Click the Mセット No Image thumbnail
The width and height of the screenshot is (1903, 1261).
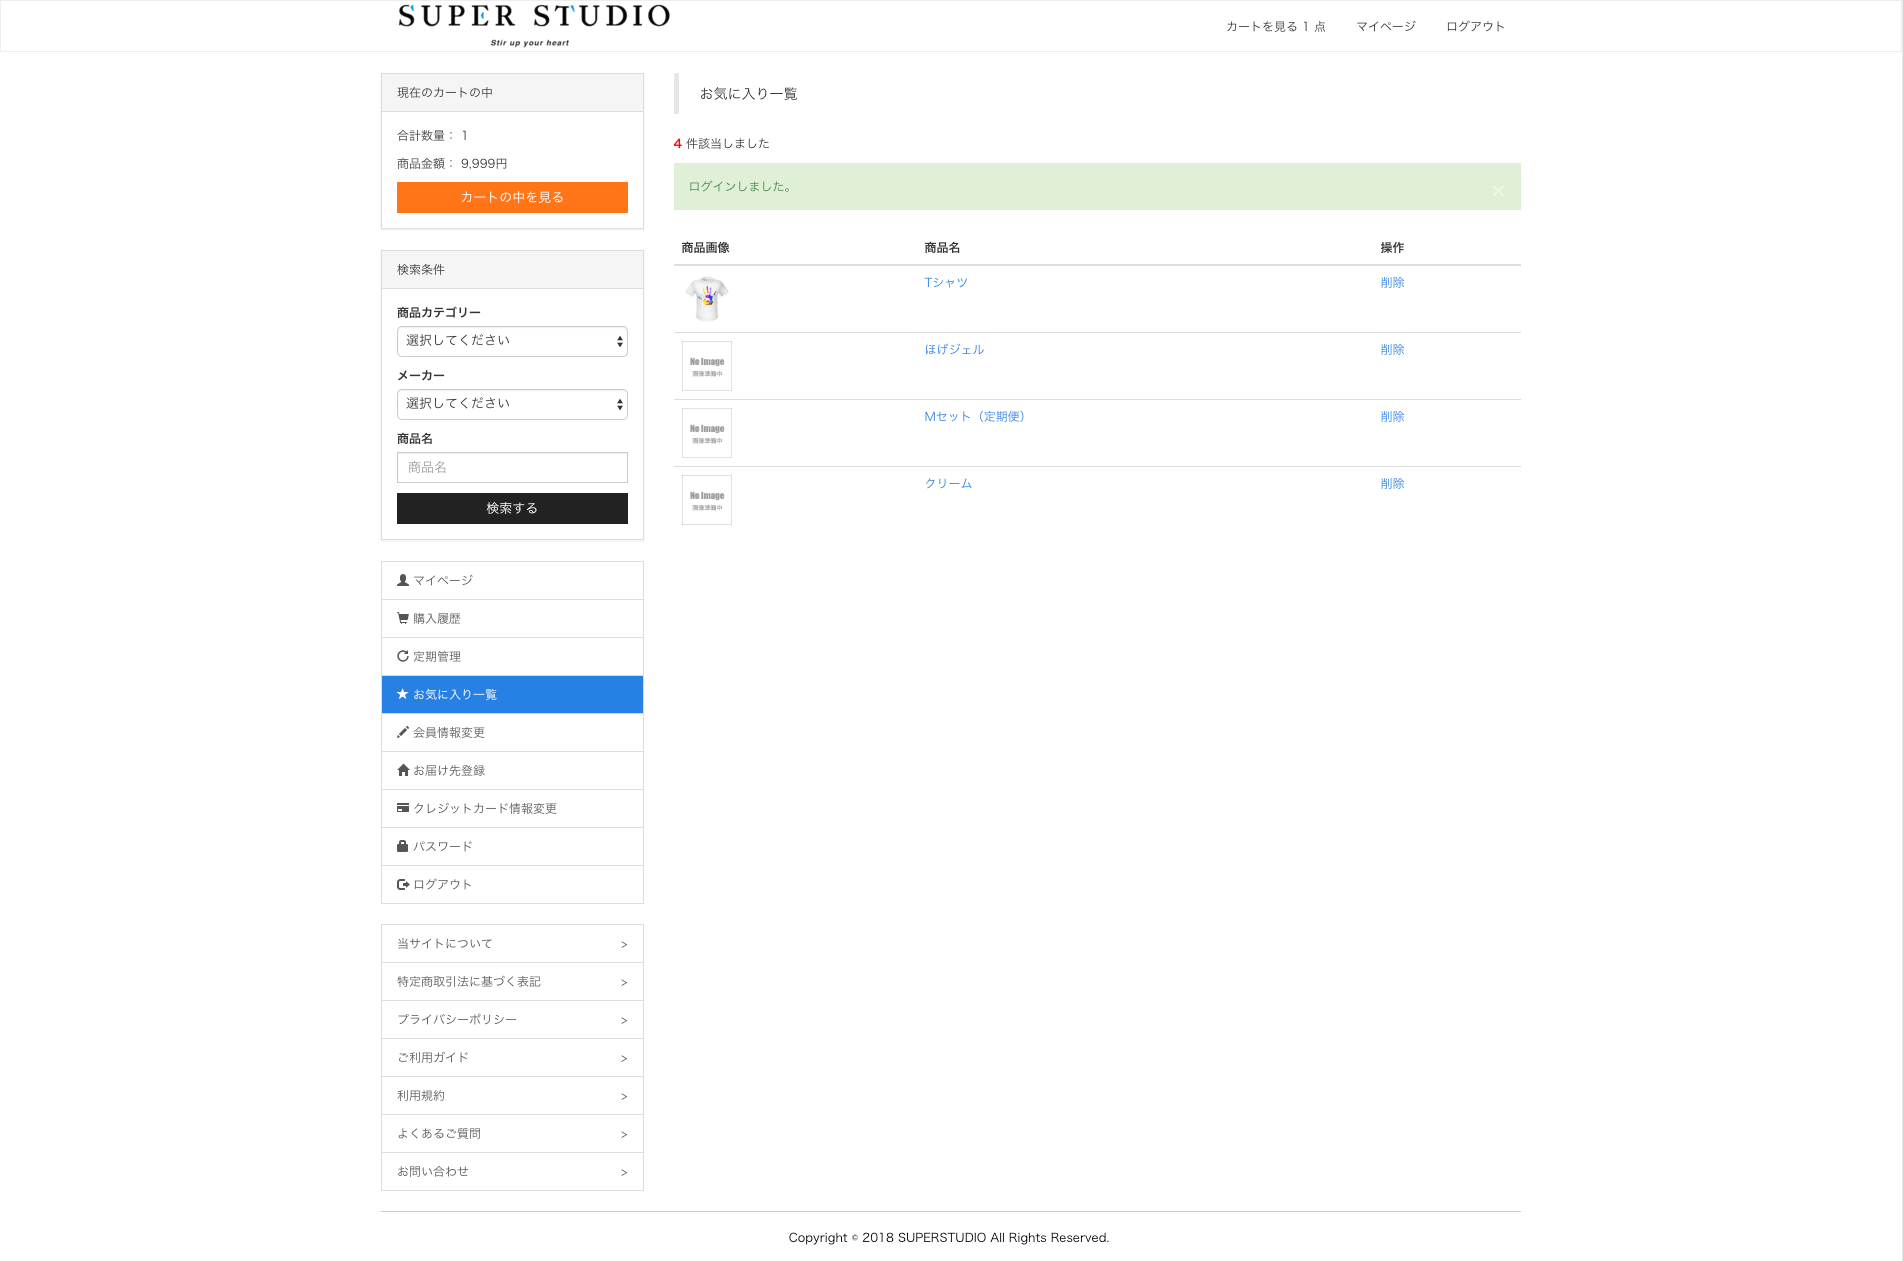[x=707, y=433]
